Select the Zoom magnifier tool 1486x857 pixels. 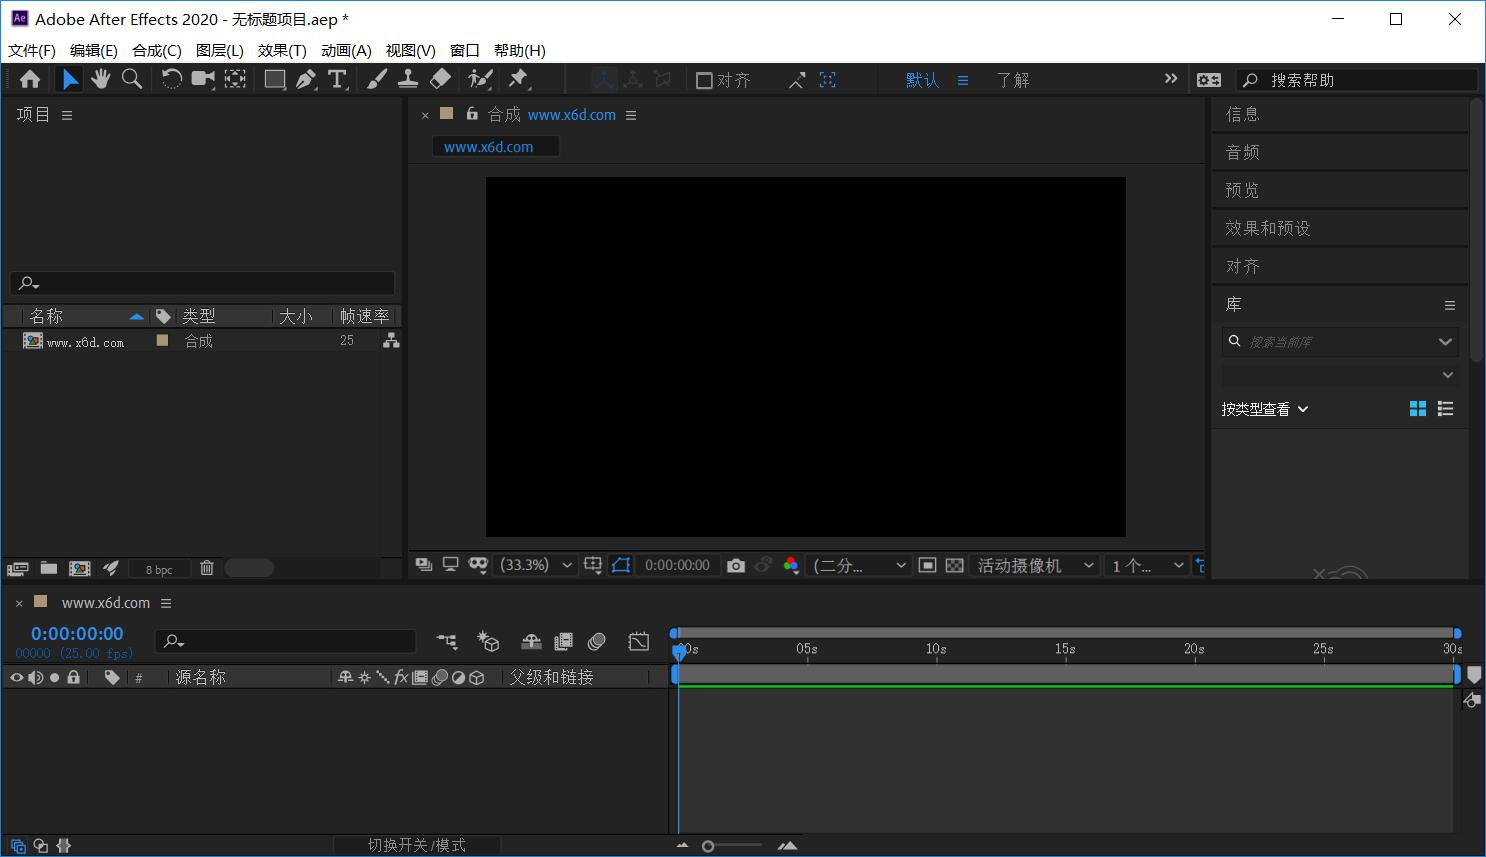pos(131,79)
